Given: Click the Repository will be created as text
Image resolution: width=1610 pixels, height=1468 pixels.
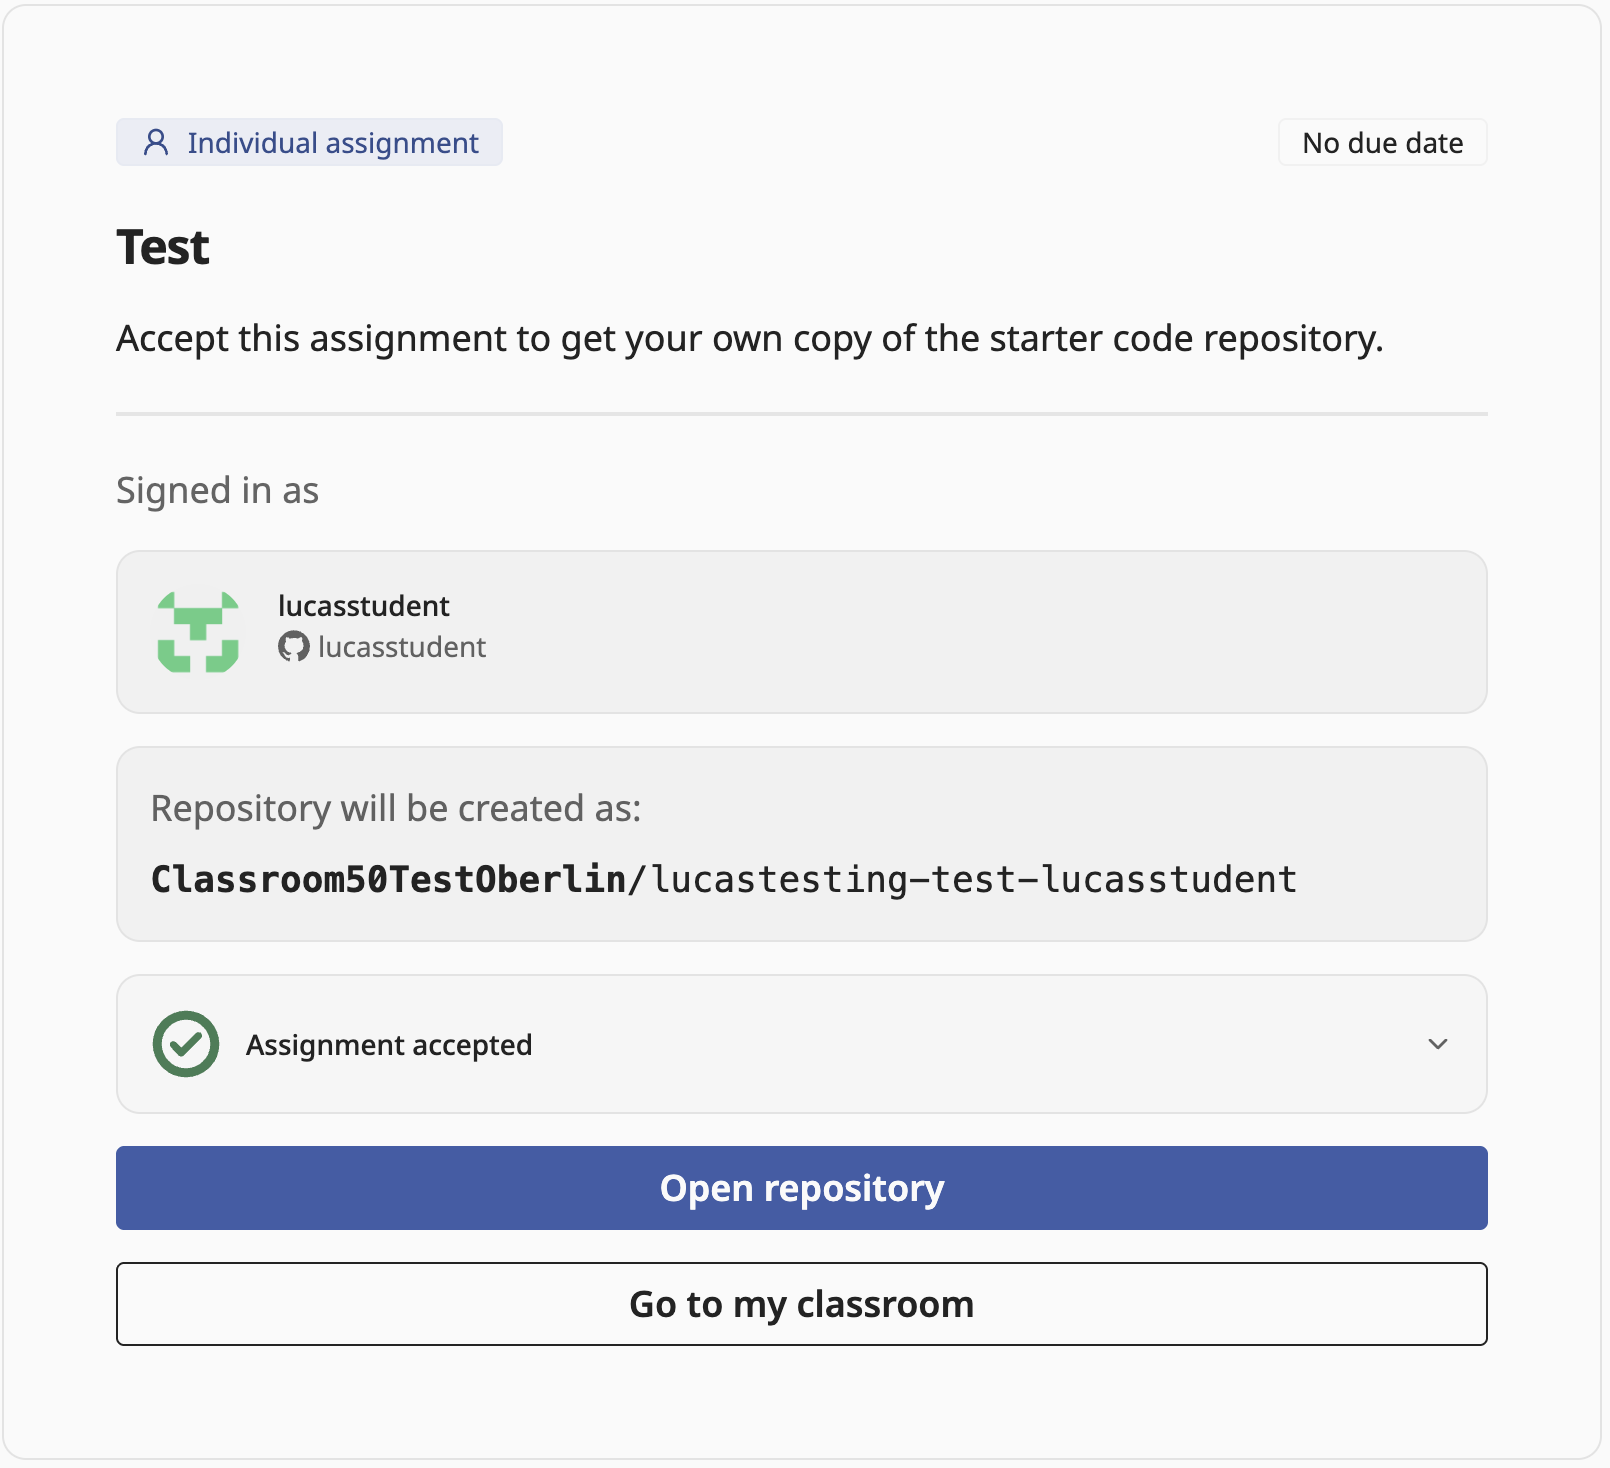Looking at the screenshot, I should 396,808.
